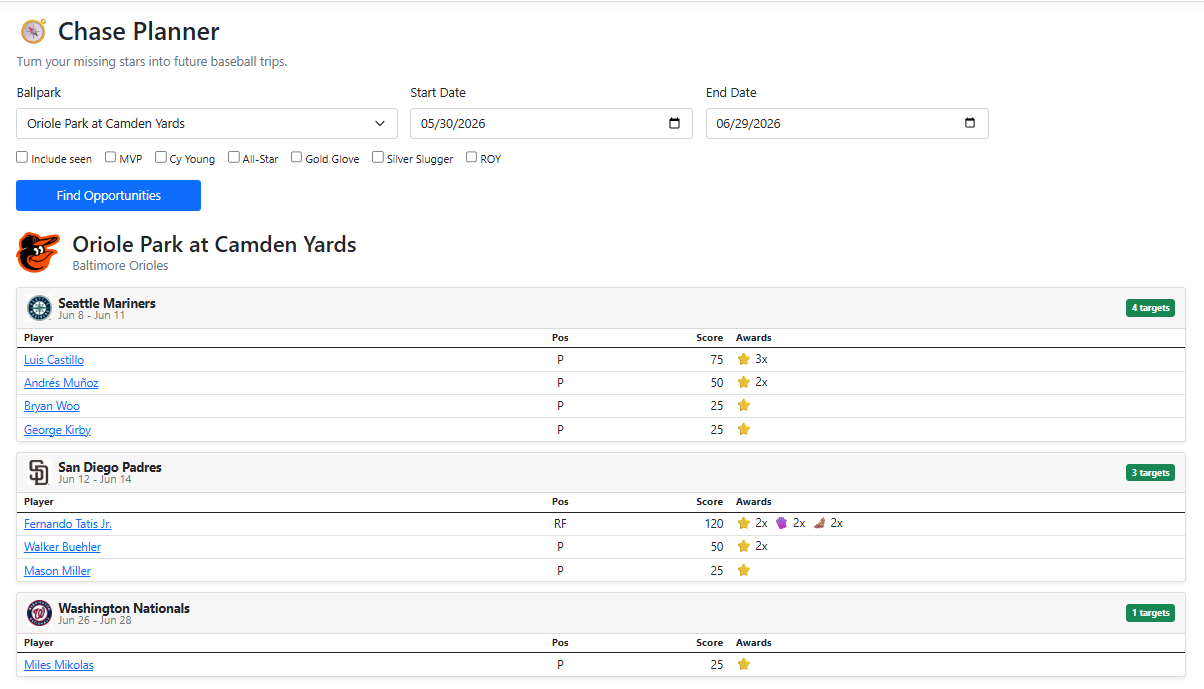The width and height of the screenshot is (1204, 689).
Task: Click Fernando Tatis Jr.'s score 120
Action: (x=713, y=524)
